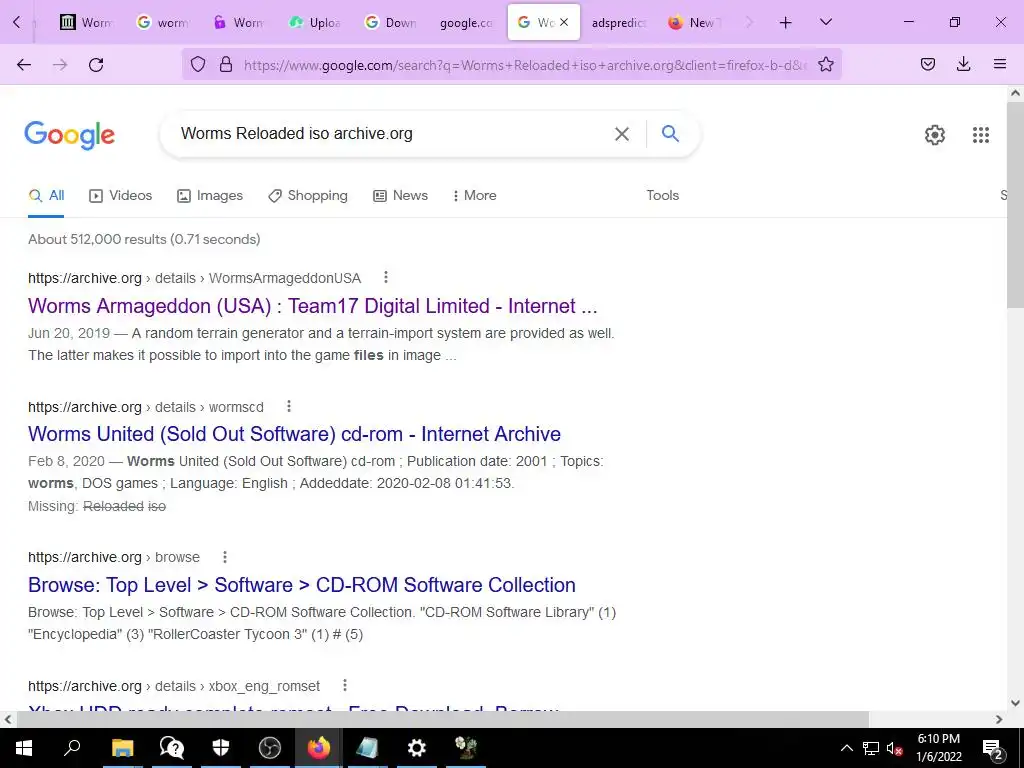Save page to Pocket
This screenshot has height=768, width=1024.
[928, 64]
